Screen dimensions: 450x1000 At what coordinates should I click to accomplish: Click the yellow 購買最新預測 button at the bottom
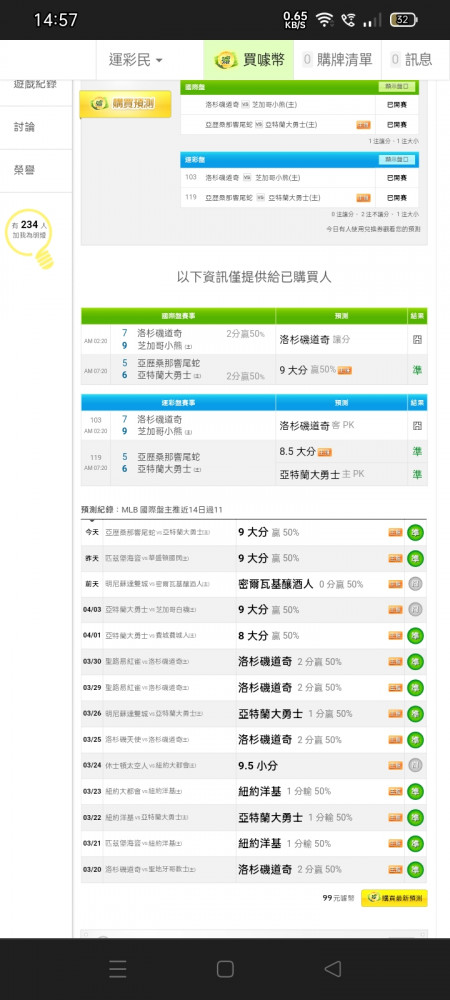click(394, 898)
